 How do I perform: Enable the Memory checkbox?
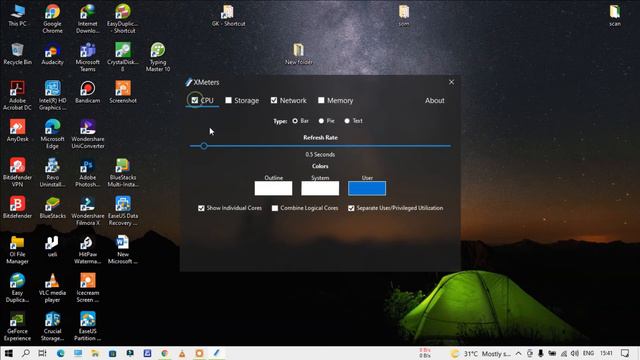click(321, 100)
